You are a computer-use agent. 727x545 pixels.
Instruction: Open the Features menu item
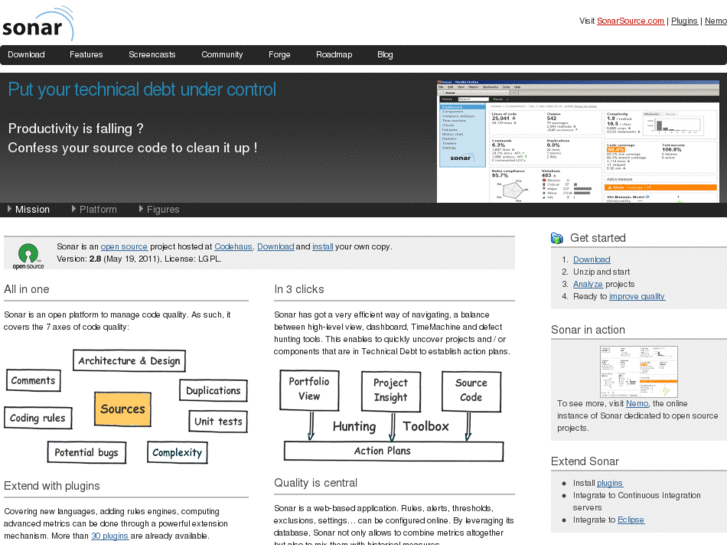86,55
